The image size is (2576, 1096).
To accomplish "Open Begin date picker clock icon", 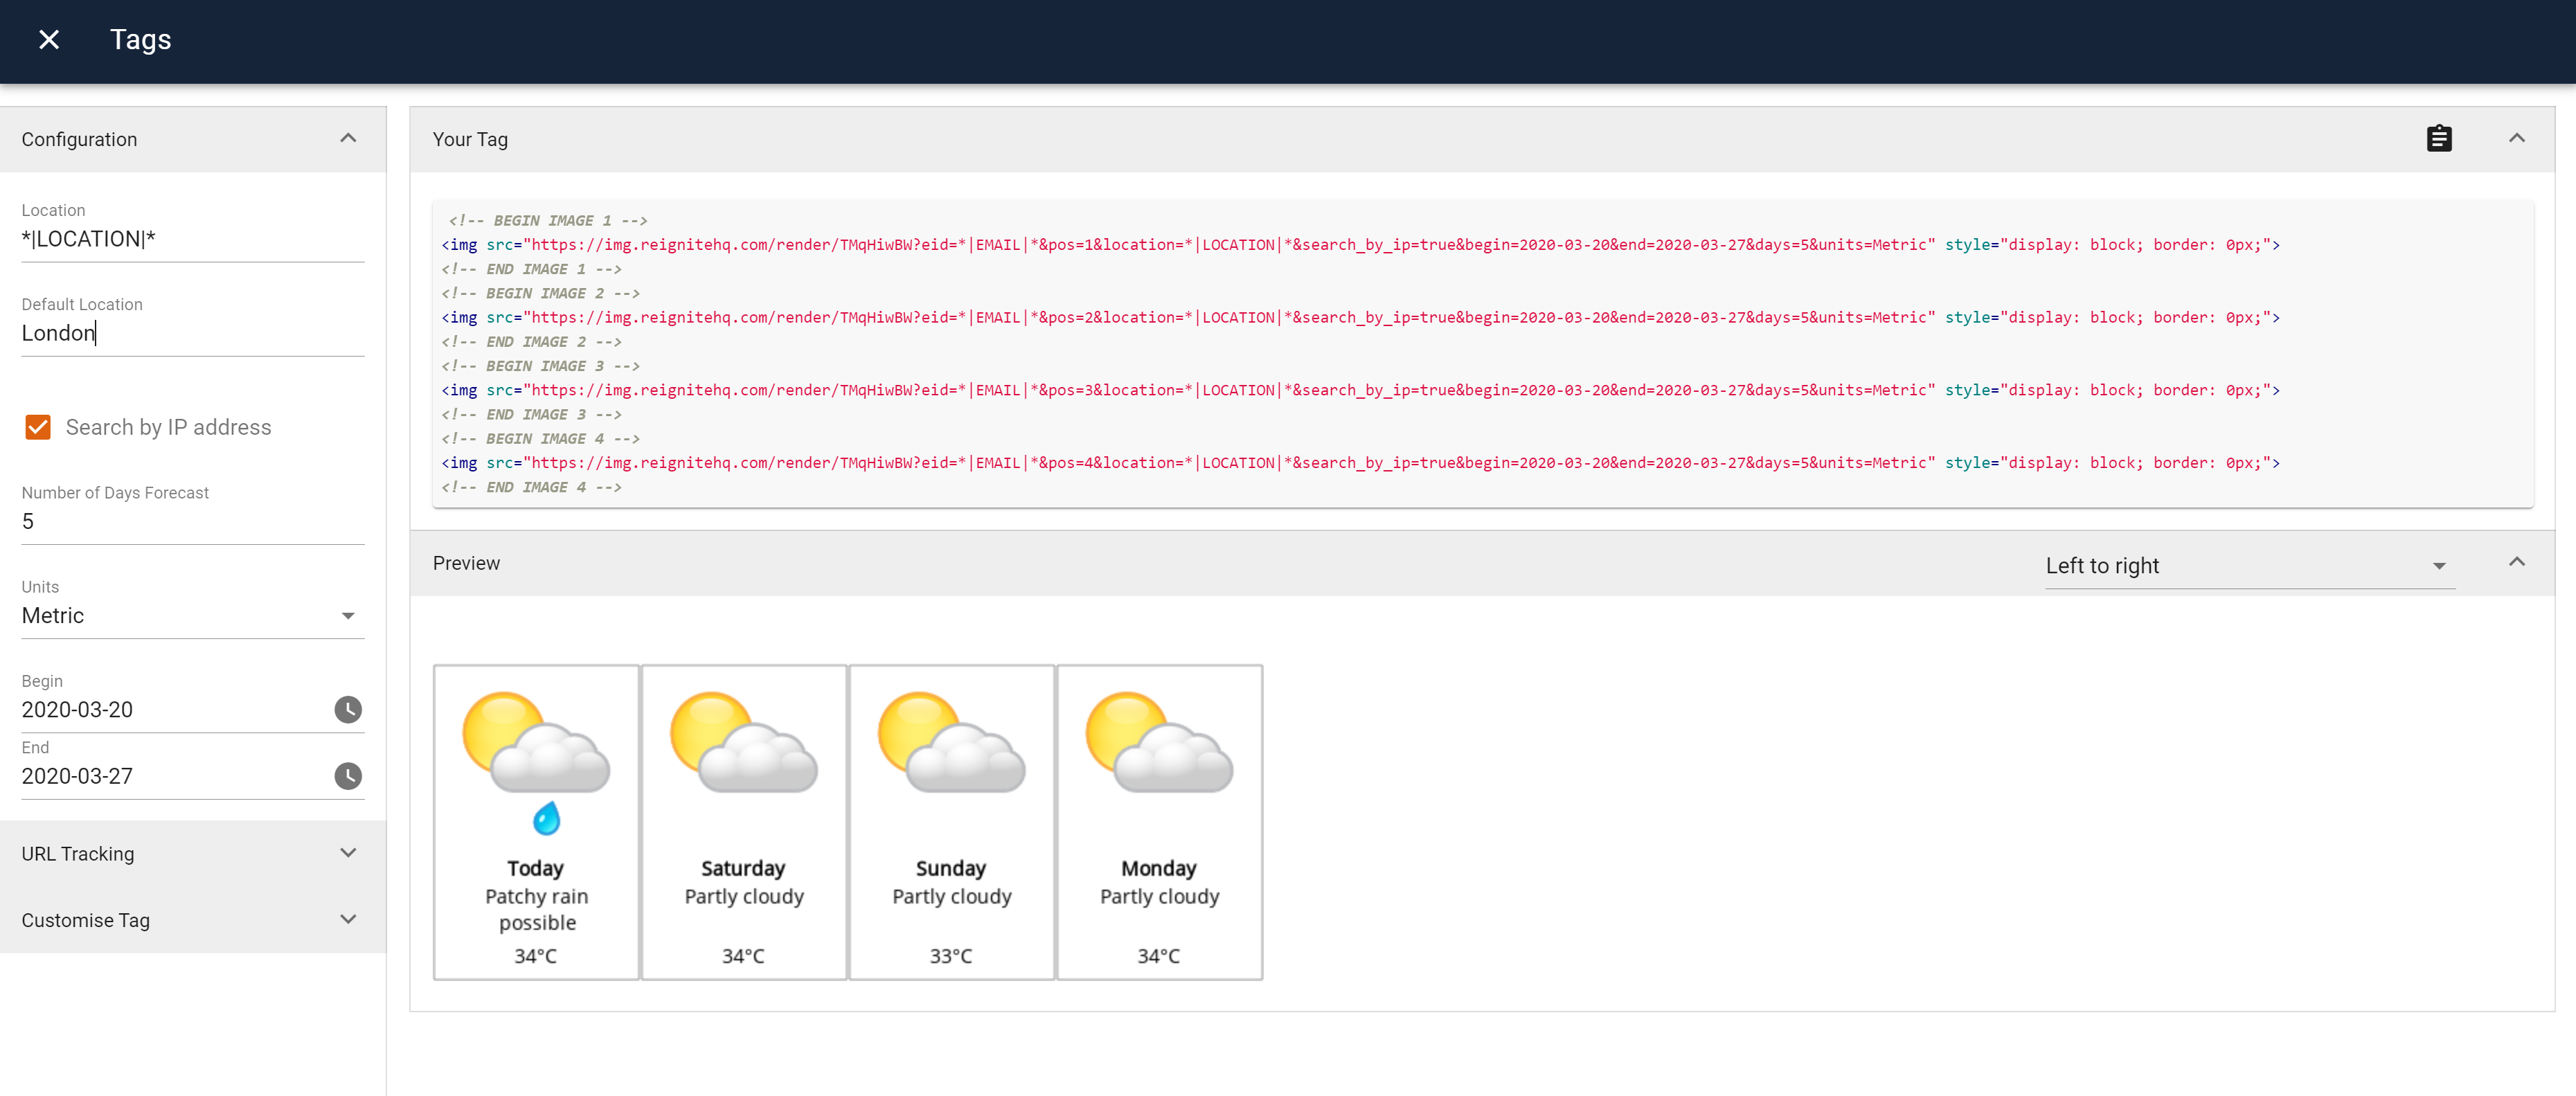I will pyautogui.click(x=347, y=710).
